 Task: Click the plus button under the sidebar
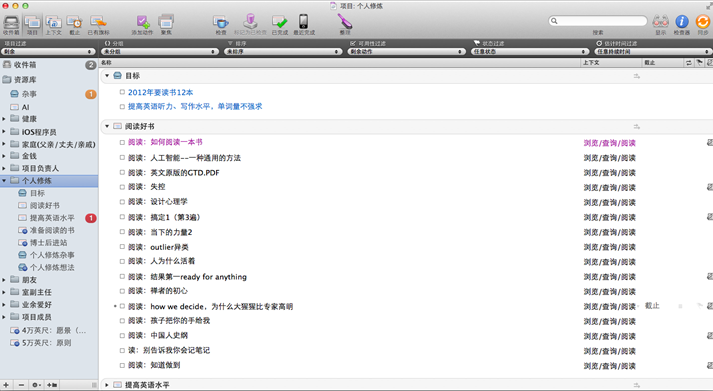point(6,385)
